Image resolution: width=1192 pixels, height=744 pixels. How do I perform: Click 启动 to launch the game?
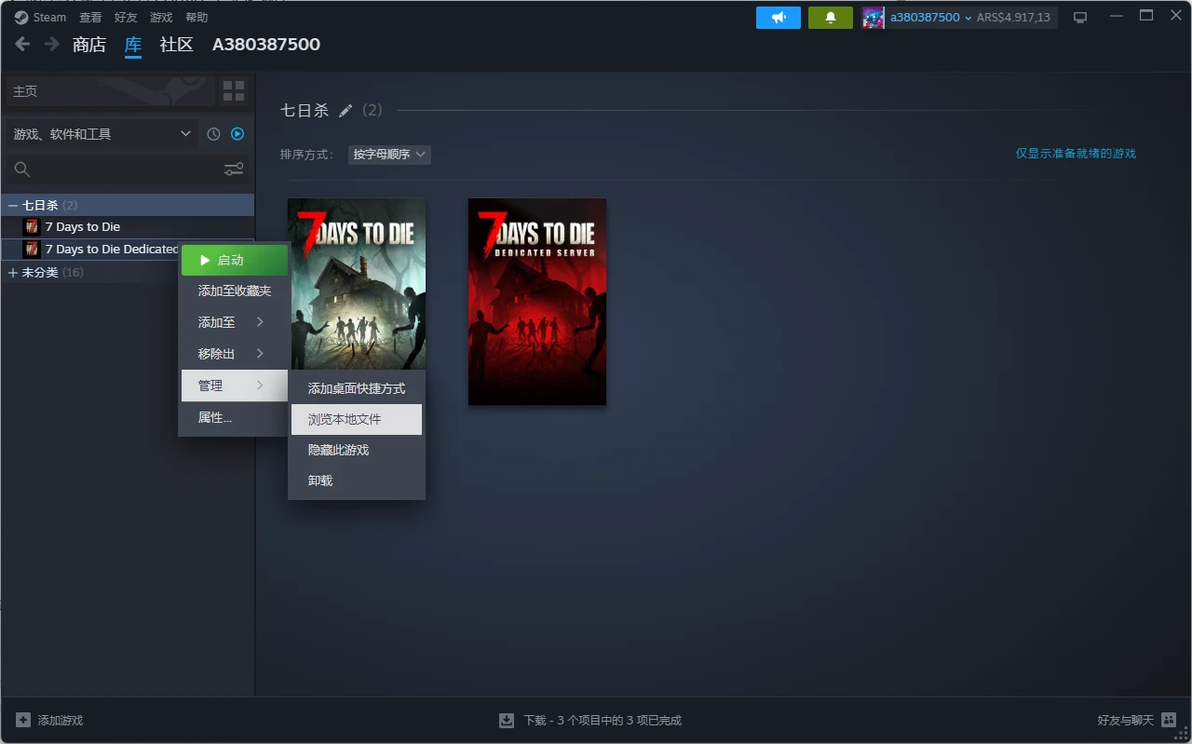click(234, 260)
